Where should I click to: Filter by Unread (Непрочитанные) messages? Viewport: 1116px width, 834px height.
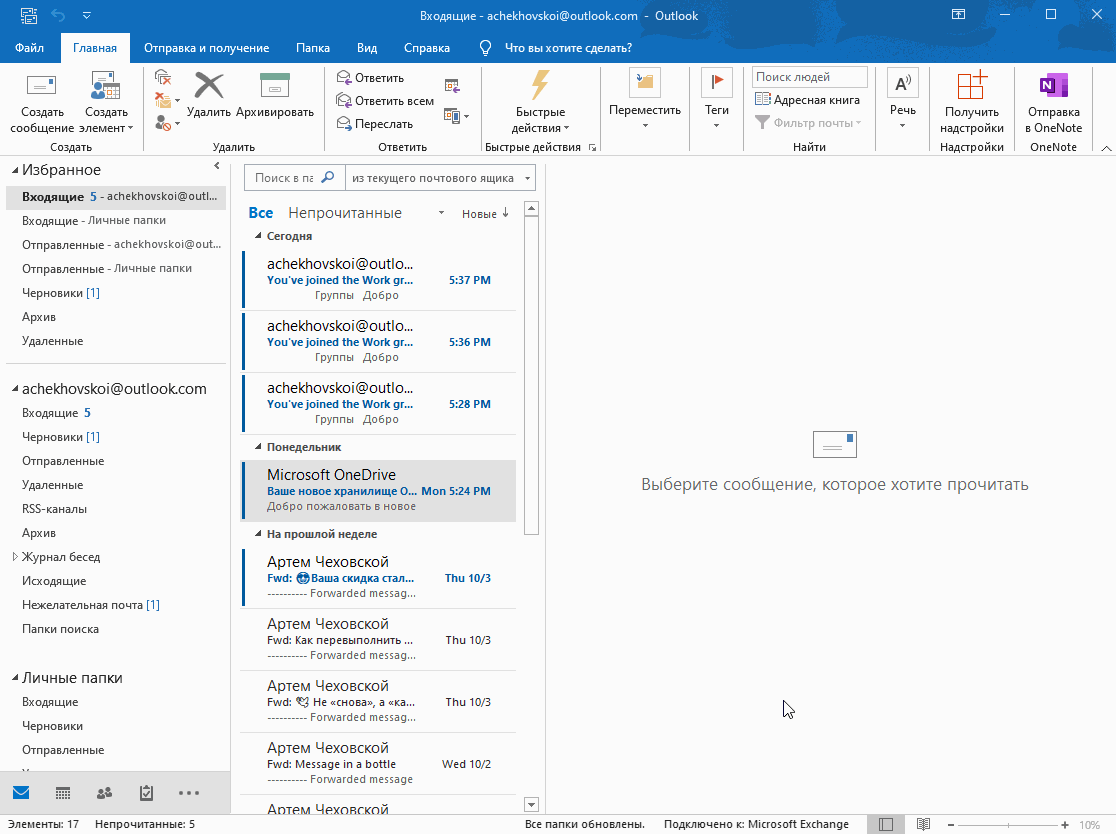click(344, 213)
